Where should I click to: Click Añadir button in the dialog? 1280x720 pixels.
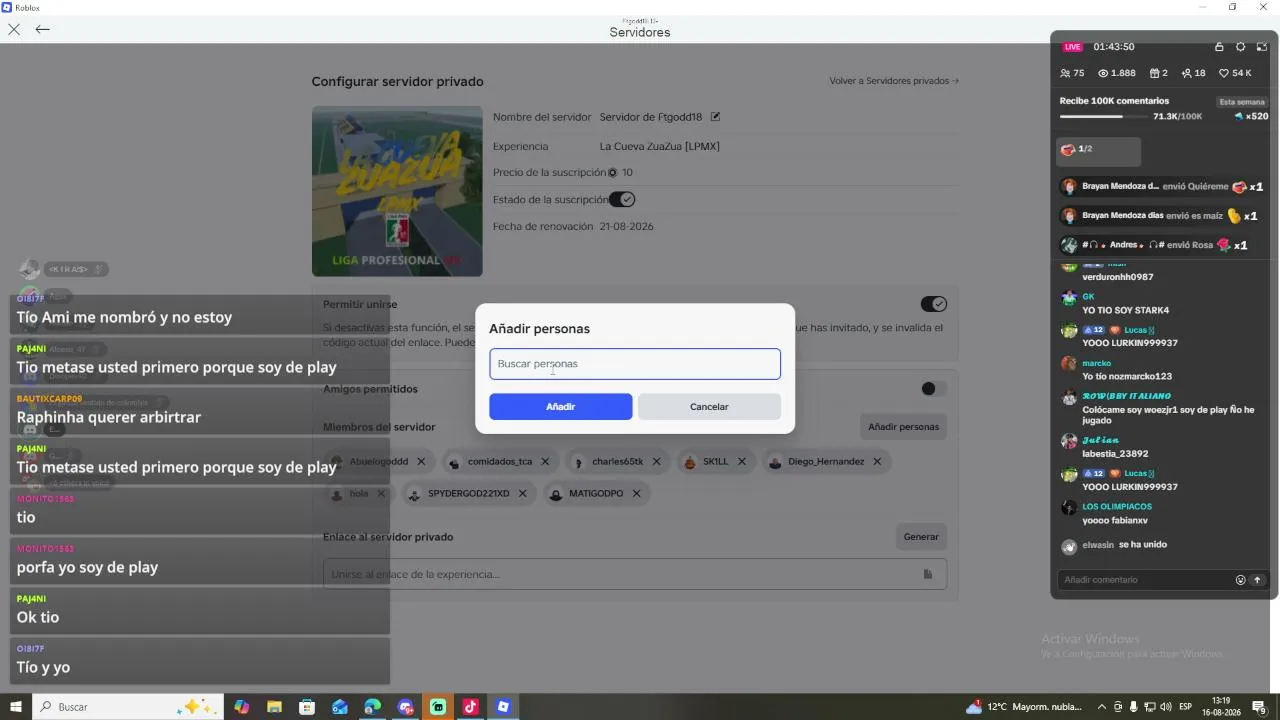tap(560, 407)
